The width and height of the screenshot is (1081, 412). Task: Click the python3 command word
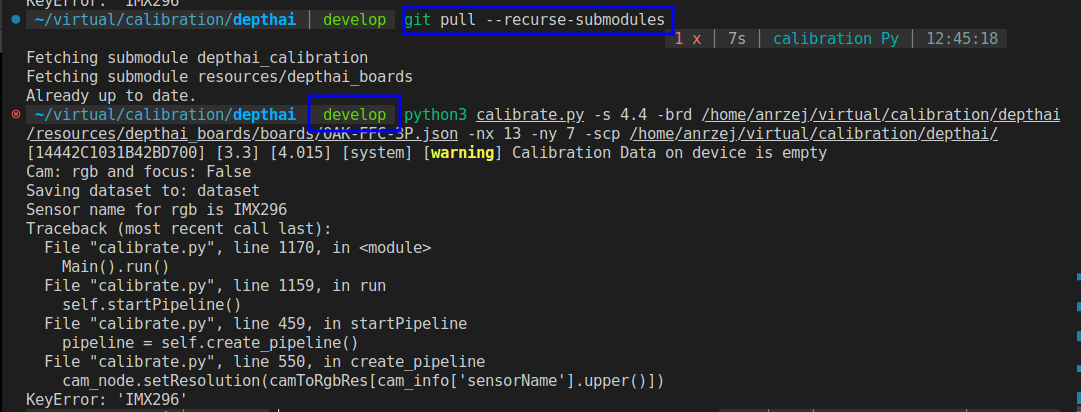pyautogui.click(x=438, y=115)
